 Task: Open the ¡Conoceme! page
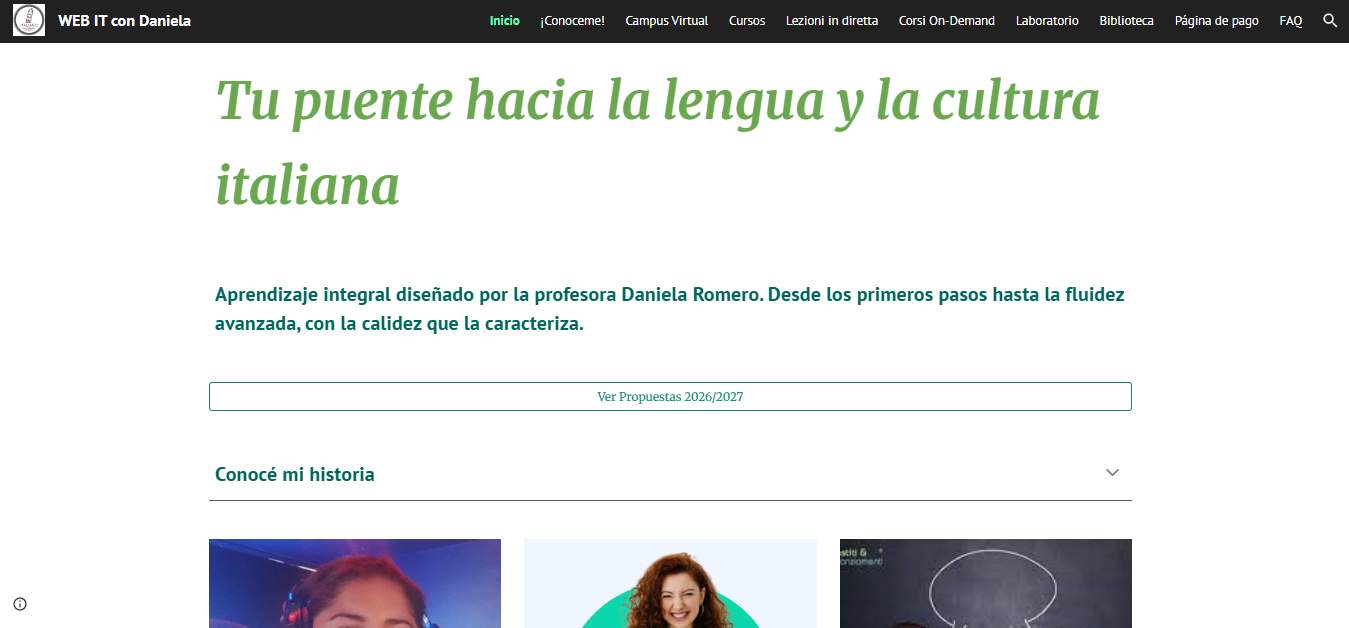coord(572,21)
